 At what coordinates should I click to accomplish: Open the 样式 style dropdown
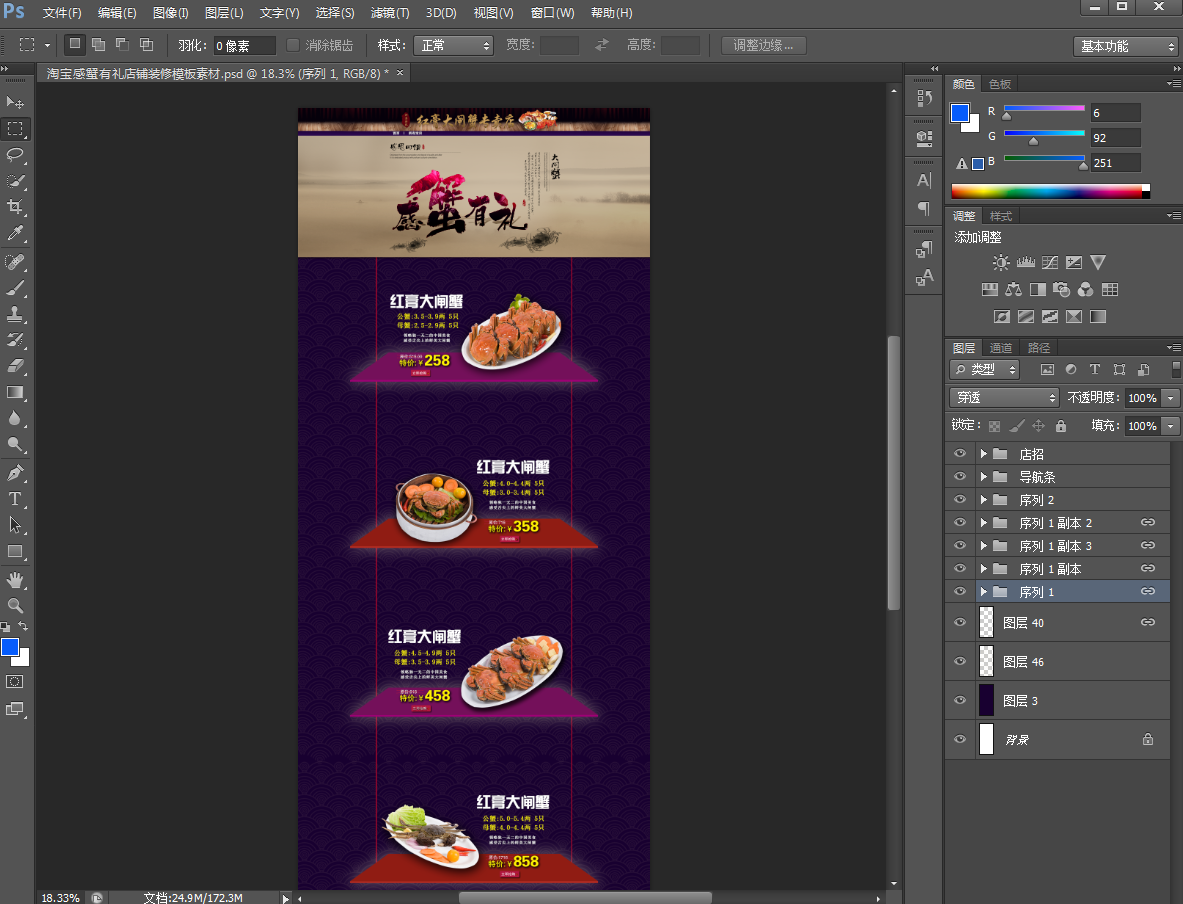455,46
